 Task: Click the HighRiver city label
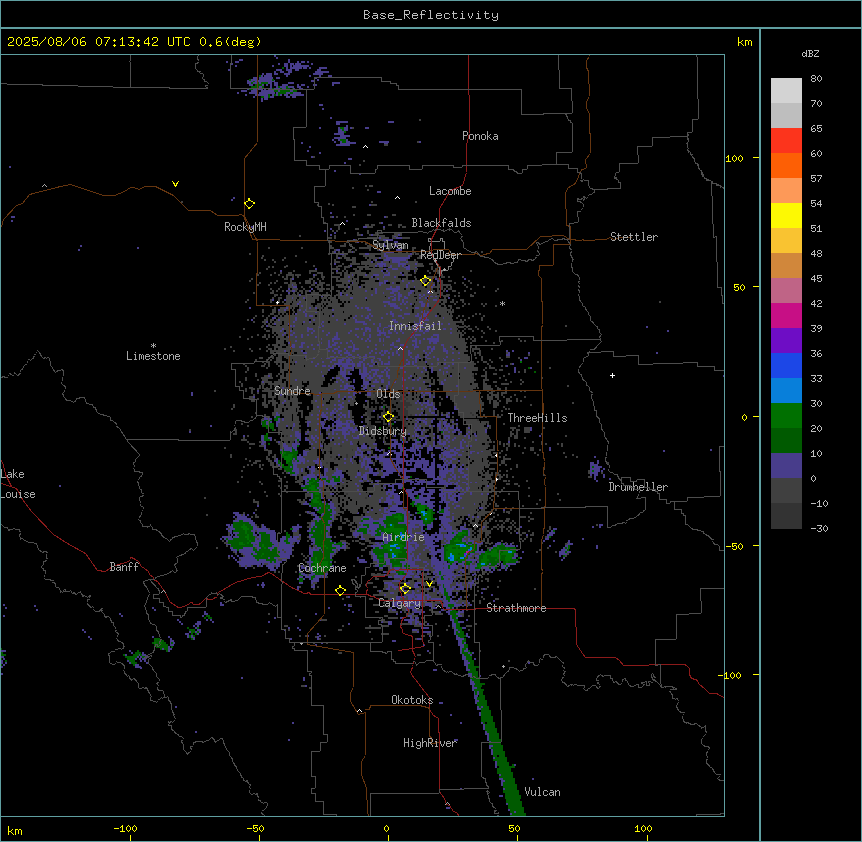[x=430, y=743]
